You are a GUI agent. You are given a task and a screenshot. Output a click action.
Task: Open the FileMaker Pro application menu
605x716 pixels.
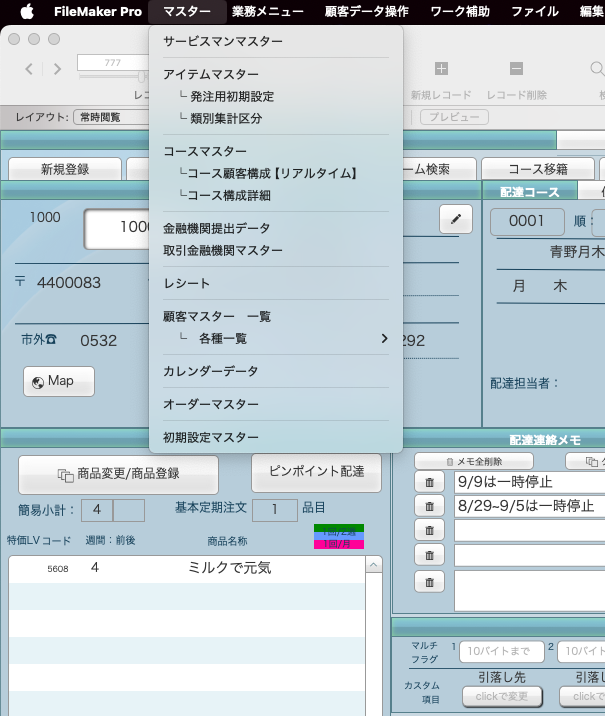coord(98,11)
